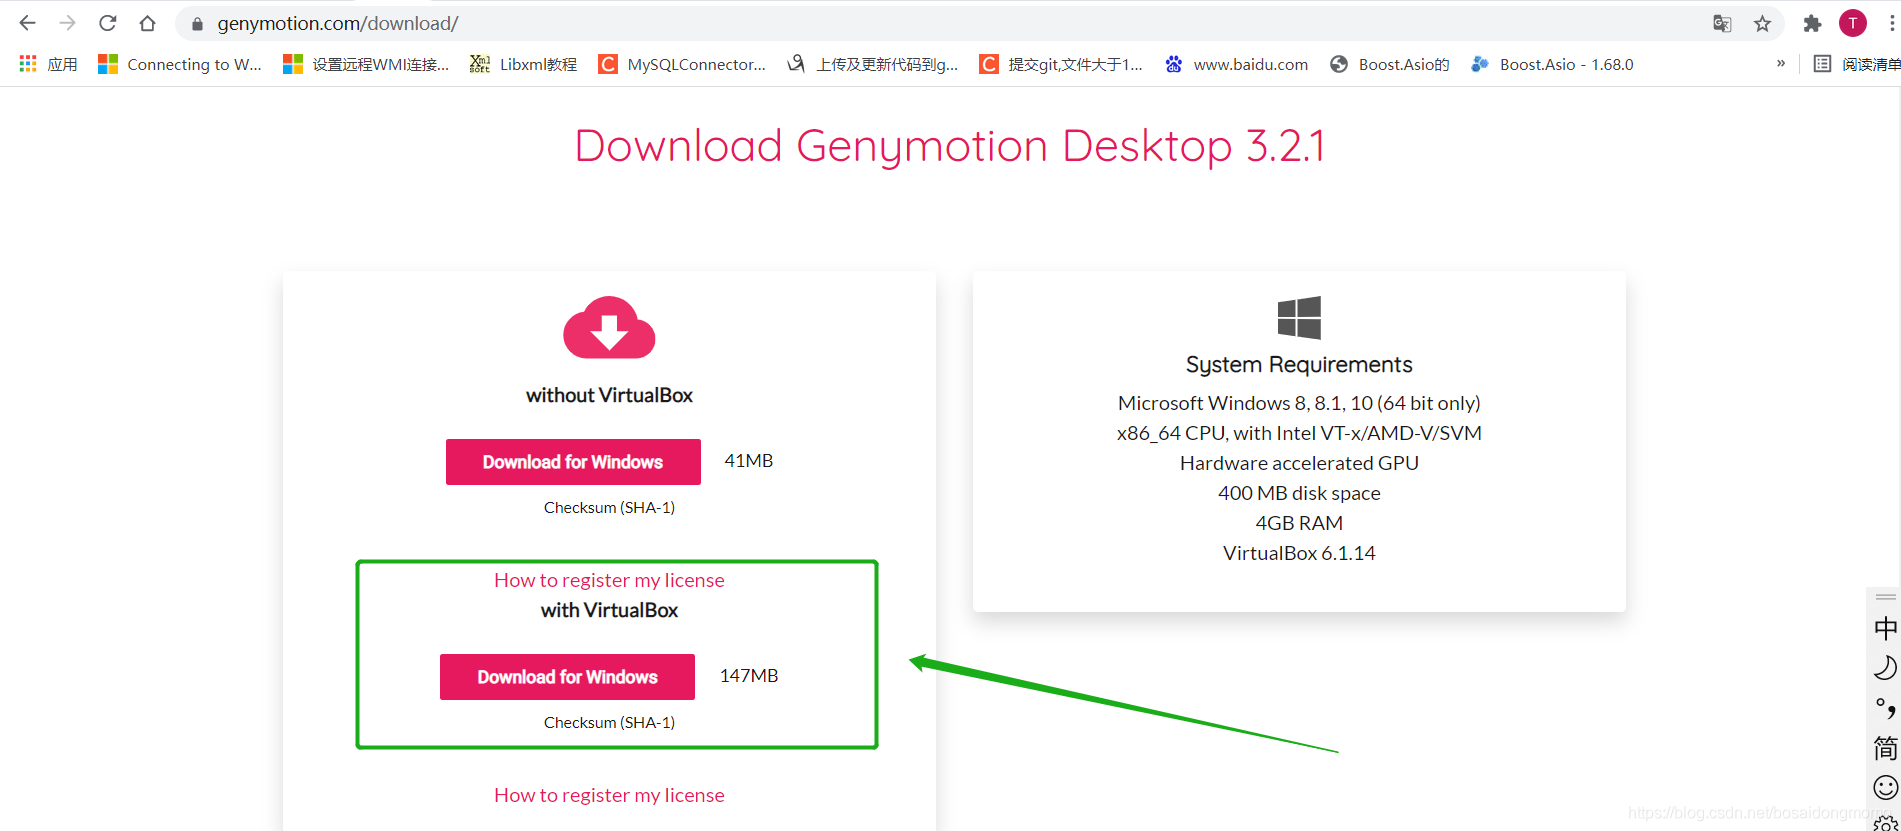The height and width of the screenshot is (831, 1901).
Task: Click the Windows logo in System Requirements
Action: pyautogui.click(x=1299, y=318)
